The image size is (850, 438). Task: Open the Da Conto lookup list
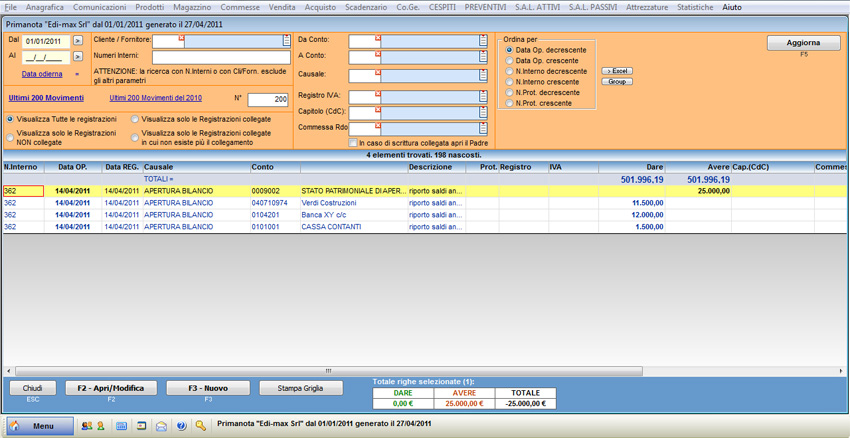pos(484,41)
